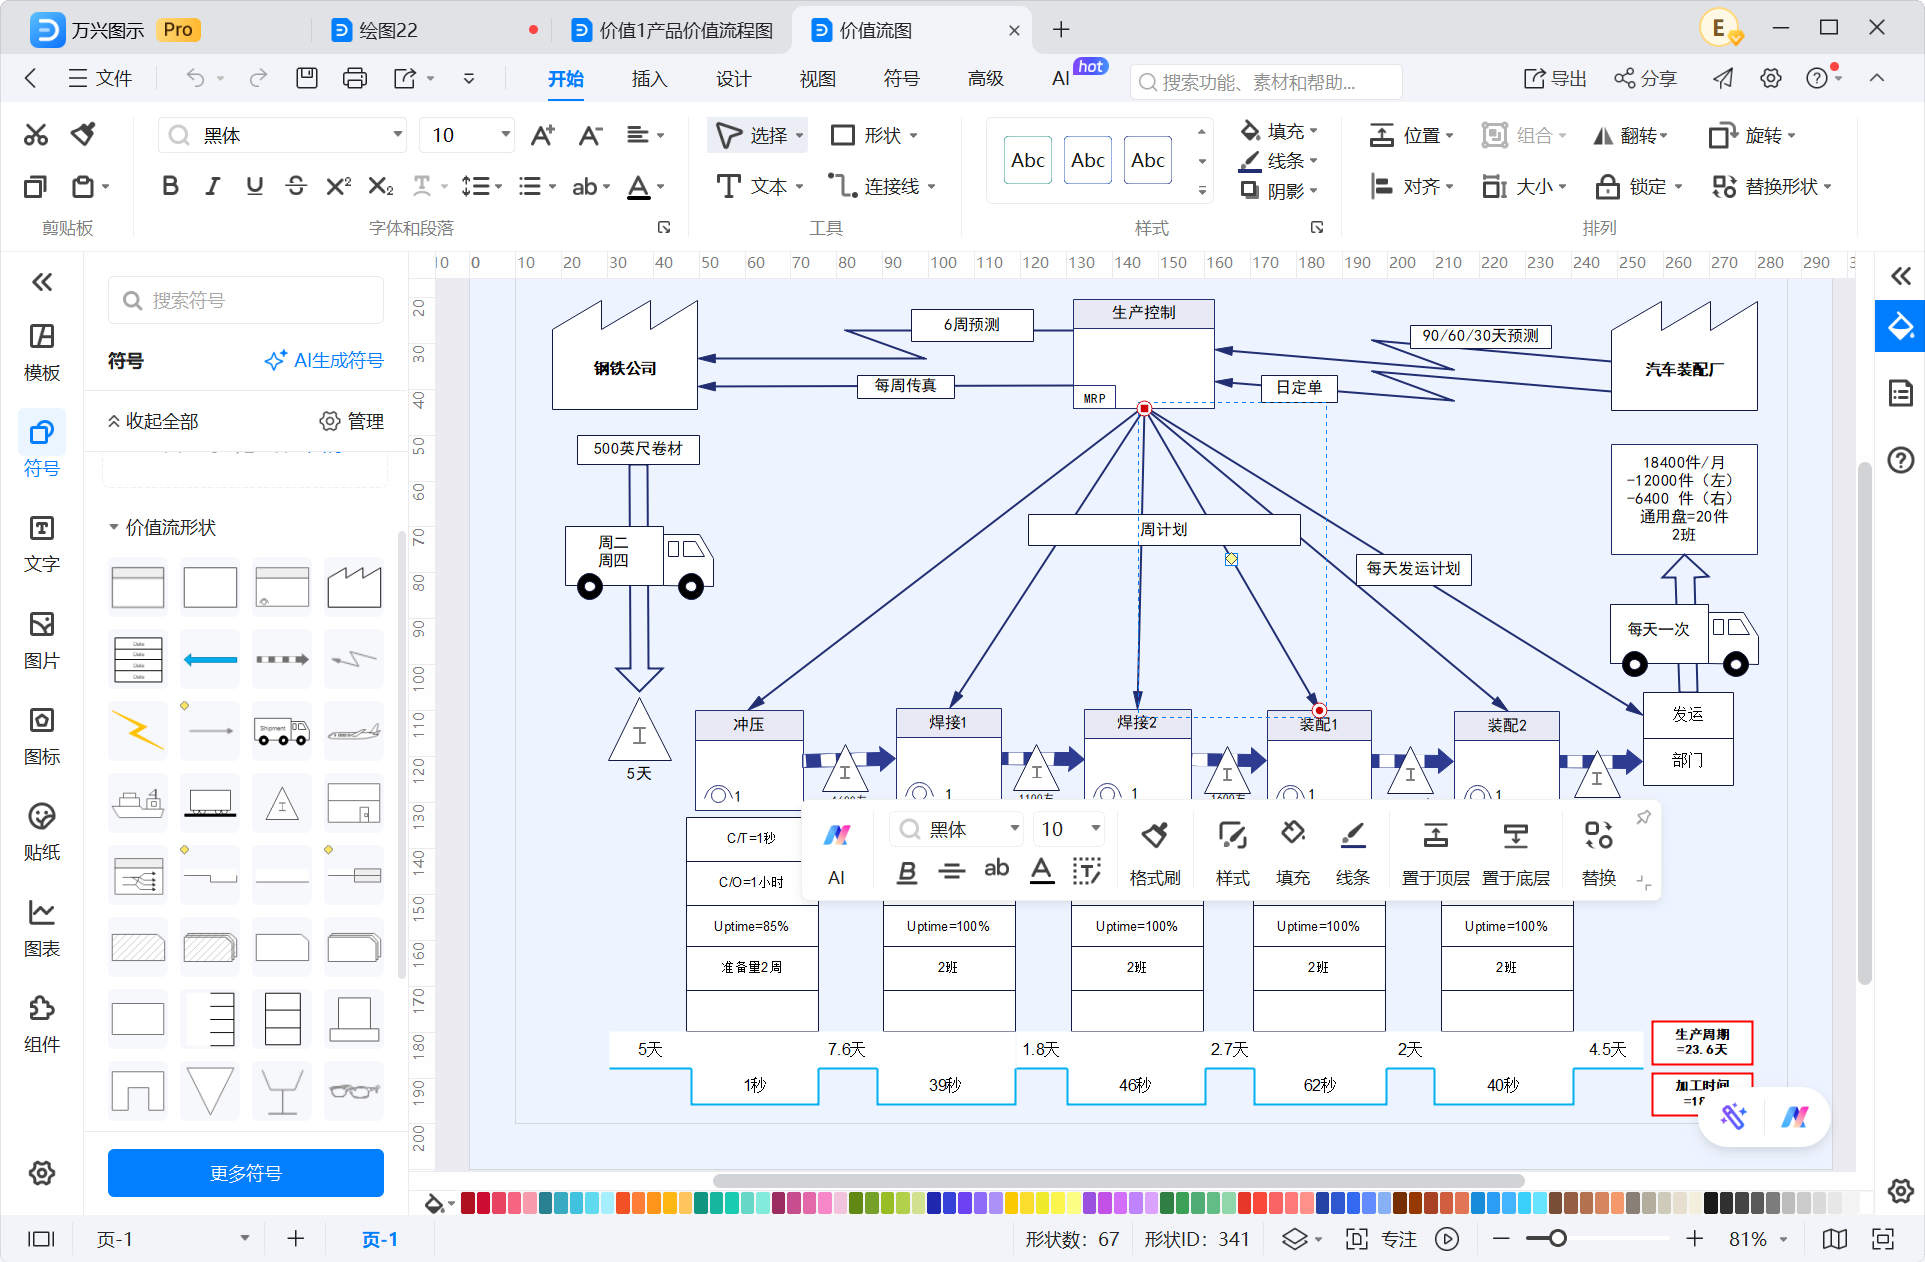The height and width of the screenshot is (1262, 1925).
Task: Click the undo arrow
Action: click(195, 78)
